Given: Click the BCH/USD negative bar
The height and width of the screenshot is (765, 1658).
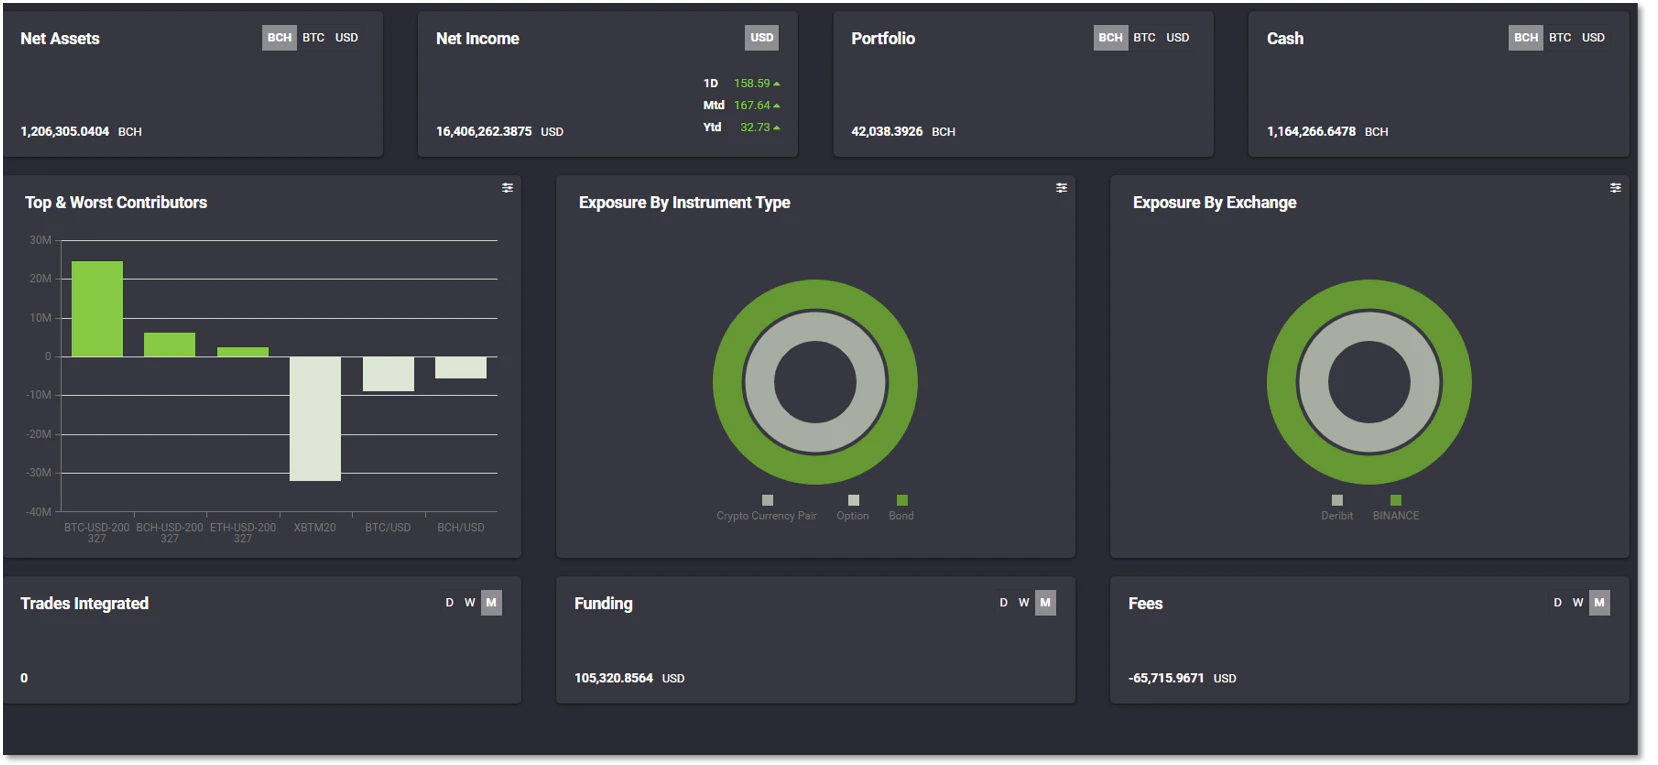Looking at the screenshot, I should pyautogui.click(x=461, y=367).
